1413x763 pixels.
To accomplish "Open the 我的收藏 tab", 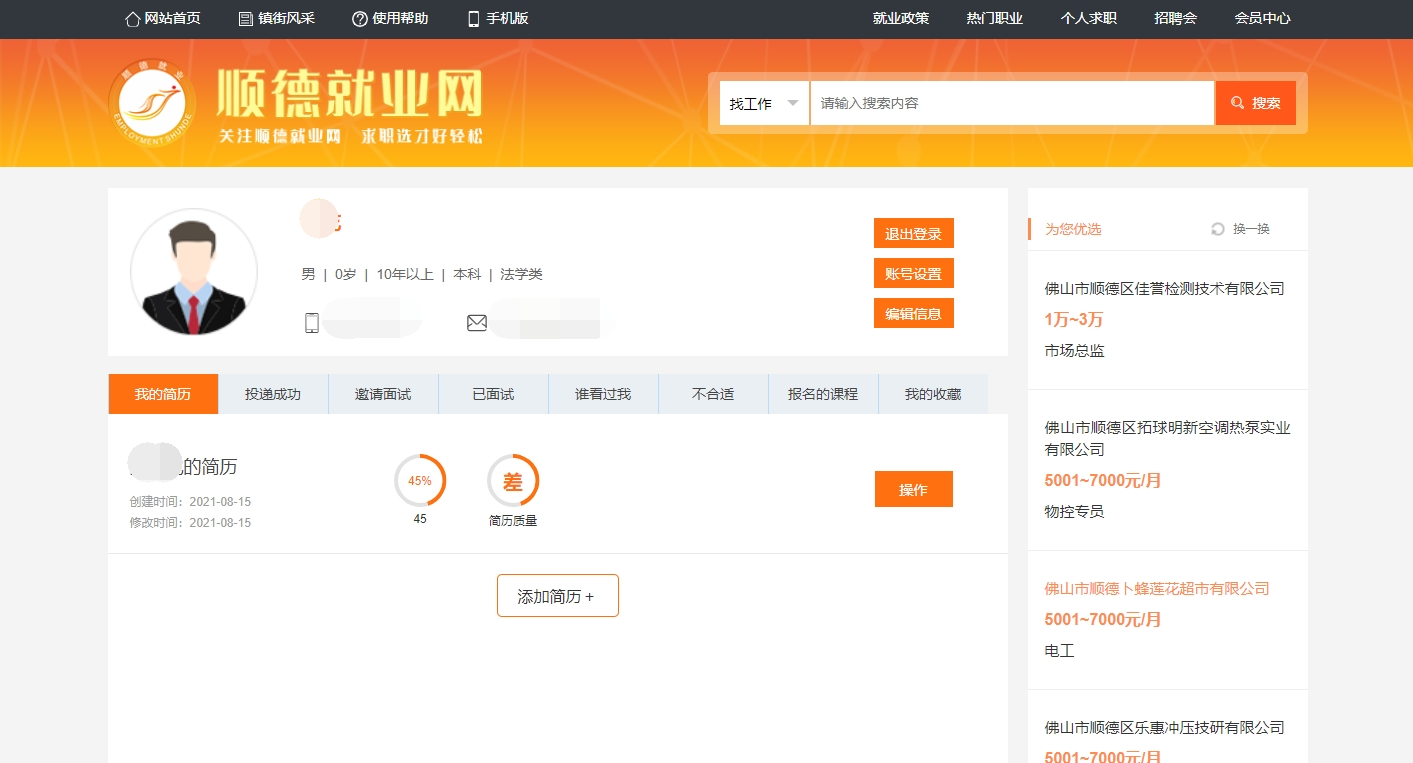I will click(x=932, y=394).
